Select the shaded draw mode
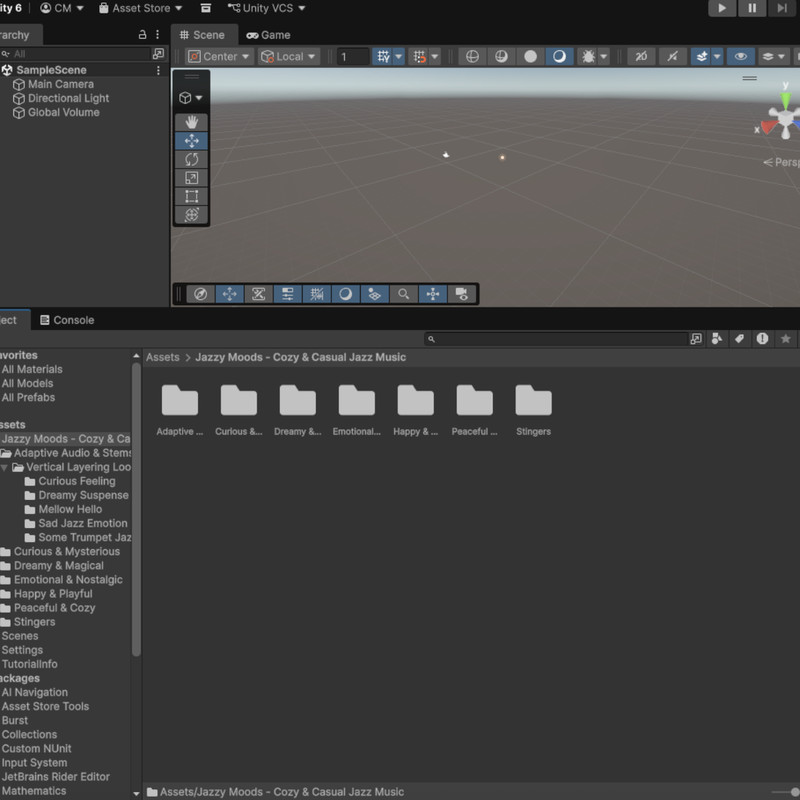Viewport: 800px width, 800px height. pyautogui.click(x=560, y=57)
